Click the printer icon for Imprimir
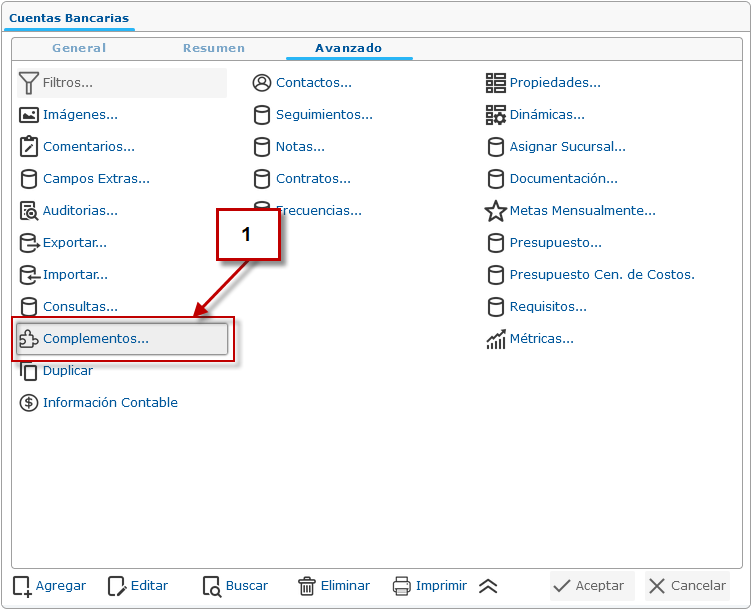The height and width of the screenshot is (610, 752). pyautogui.click(x=402, y=587)
